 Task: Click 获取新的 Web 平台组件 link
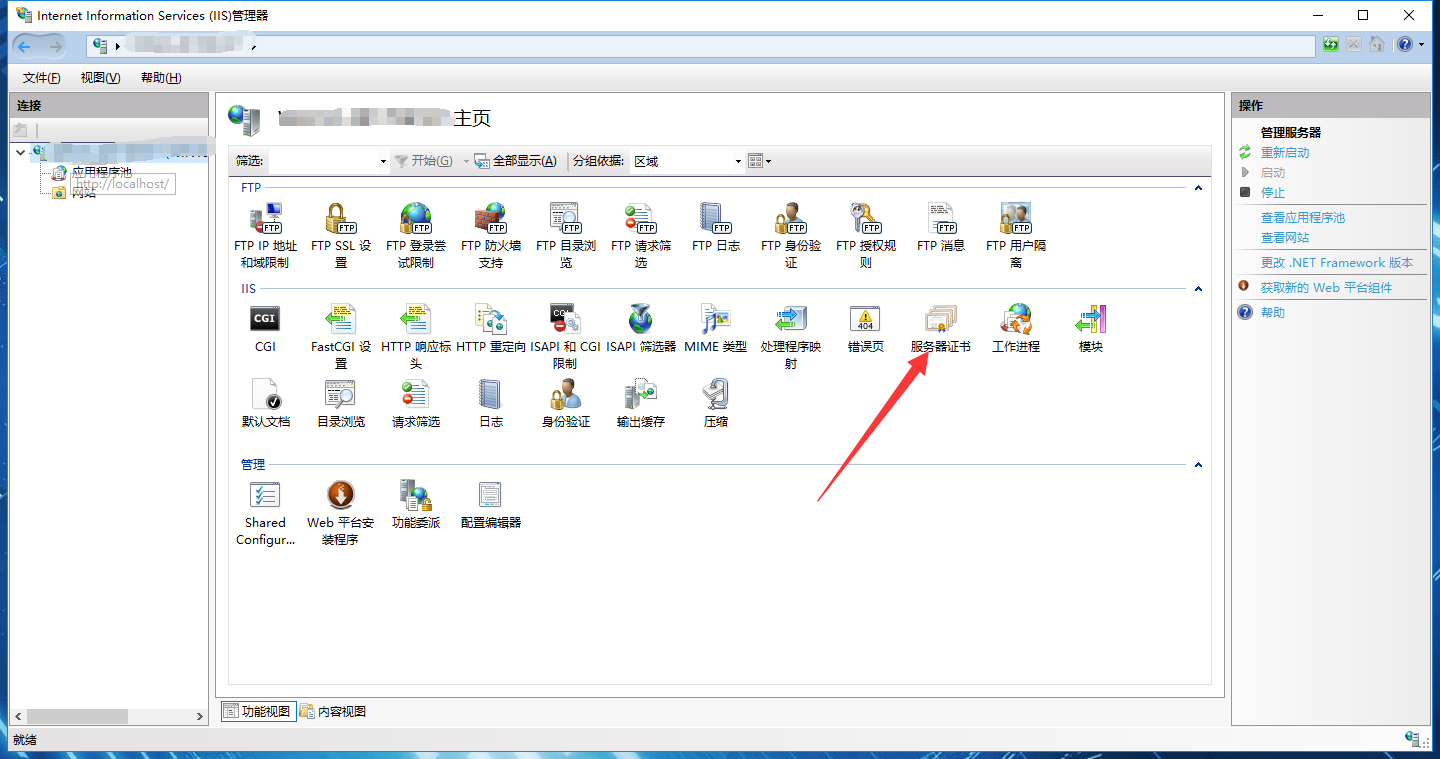point(1325,288)
